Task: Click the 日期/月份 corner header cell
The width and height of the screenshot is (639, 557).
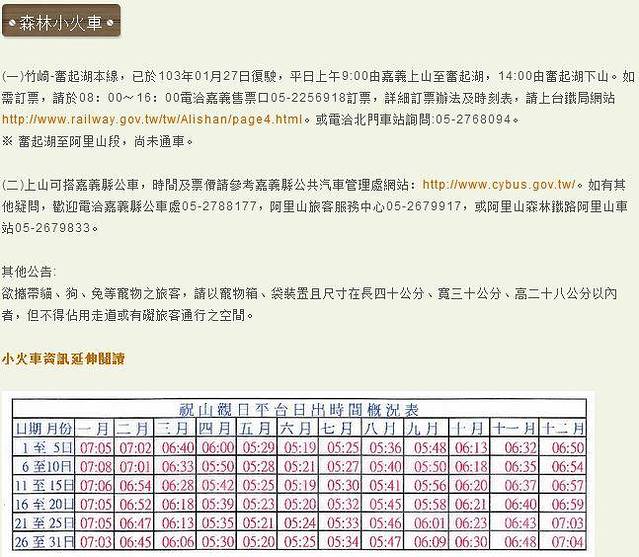Action: click(44, 428)
